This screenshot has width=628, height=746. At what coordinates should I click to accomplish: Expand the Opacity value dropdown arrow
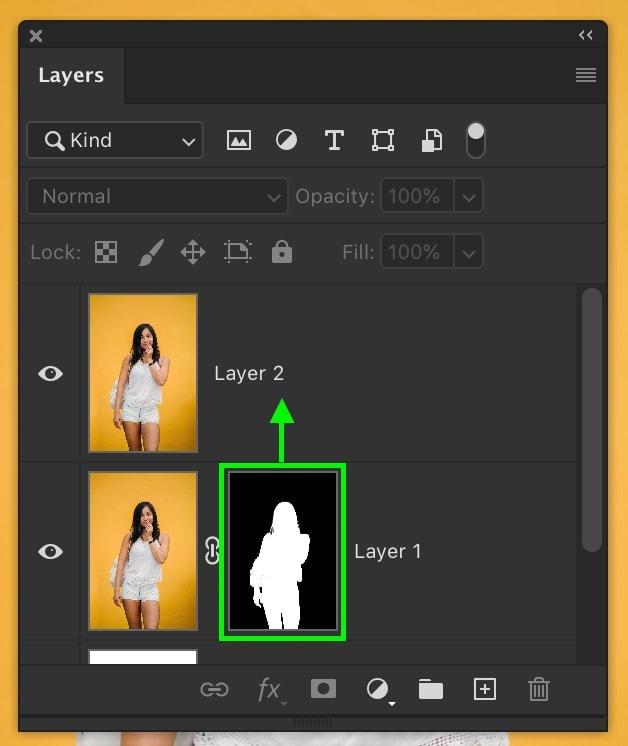pos(469,196)
